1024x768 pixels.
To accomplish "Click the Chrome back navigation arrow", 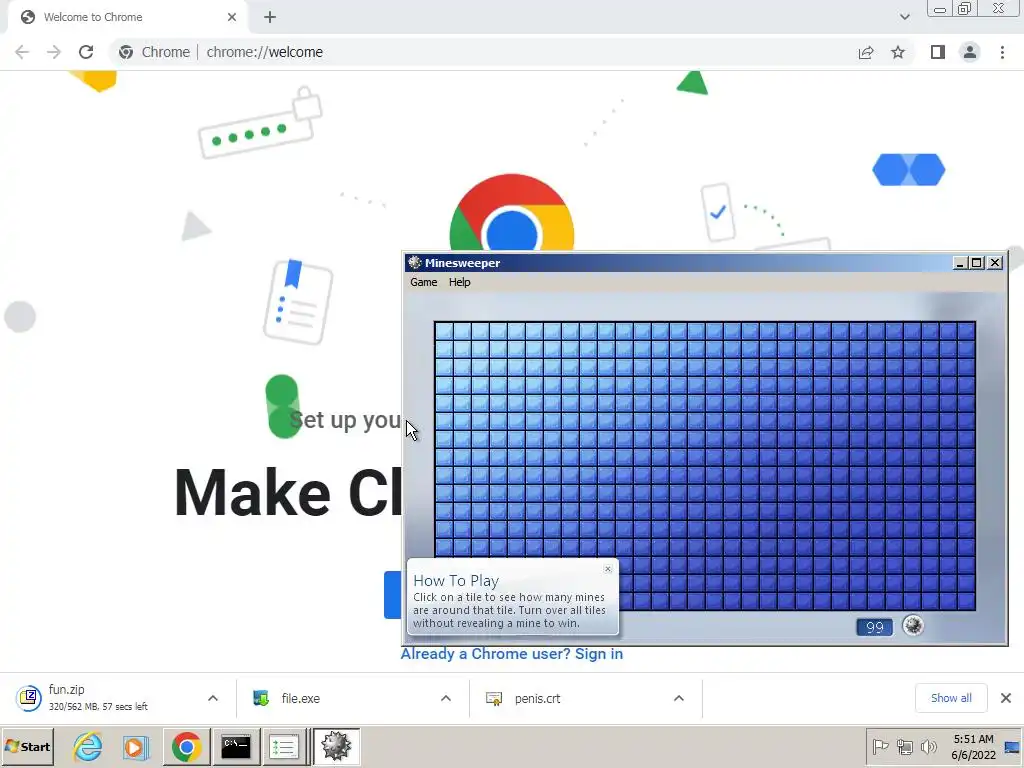I will click(x=22, y=52).
